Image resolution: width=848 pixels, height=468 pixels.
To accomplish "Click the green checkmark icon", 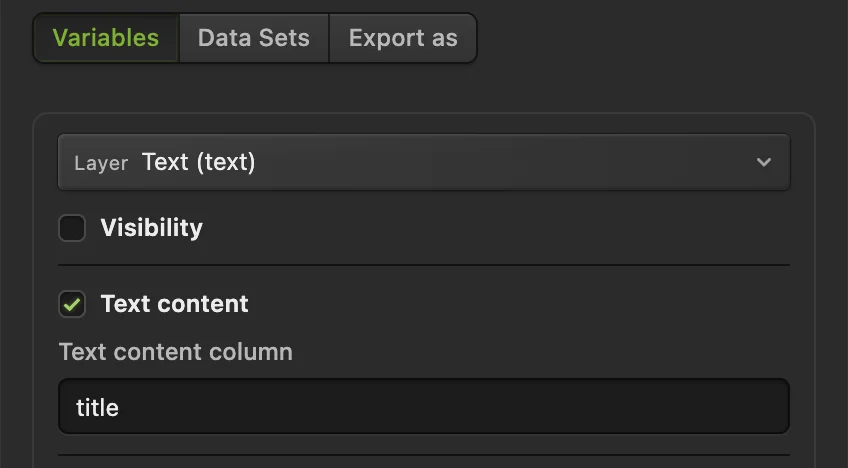I will (72, 305).
